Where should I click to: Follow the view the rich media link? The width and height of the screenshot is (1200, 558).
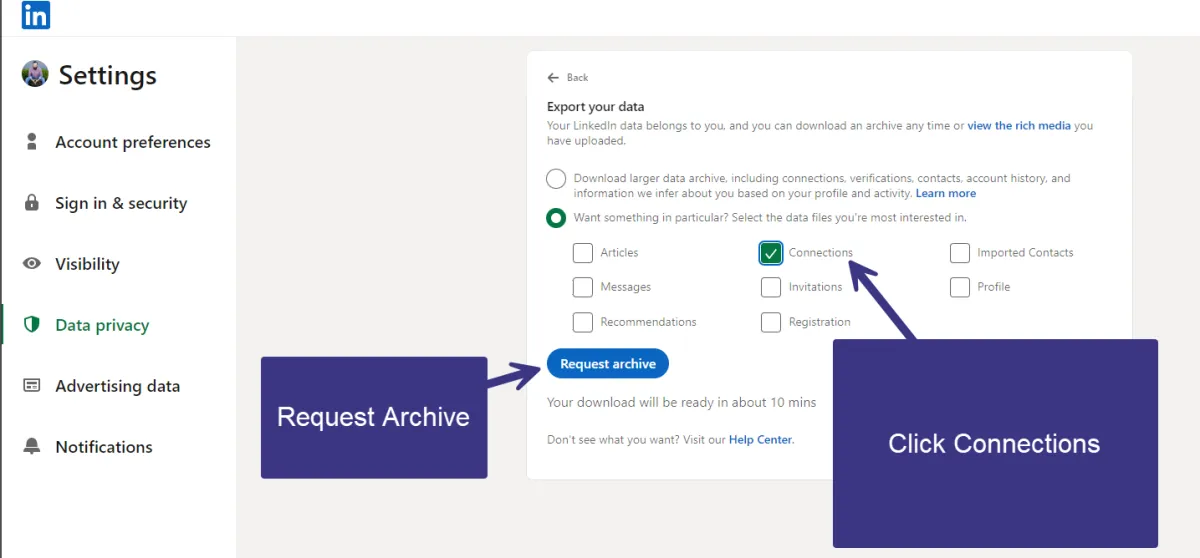pos(1019,126)
